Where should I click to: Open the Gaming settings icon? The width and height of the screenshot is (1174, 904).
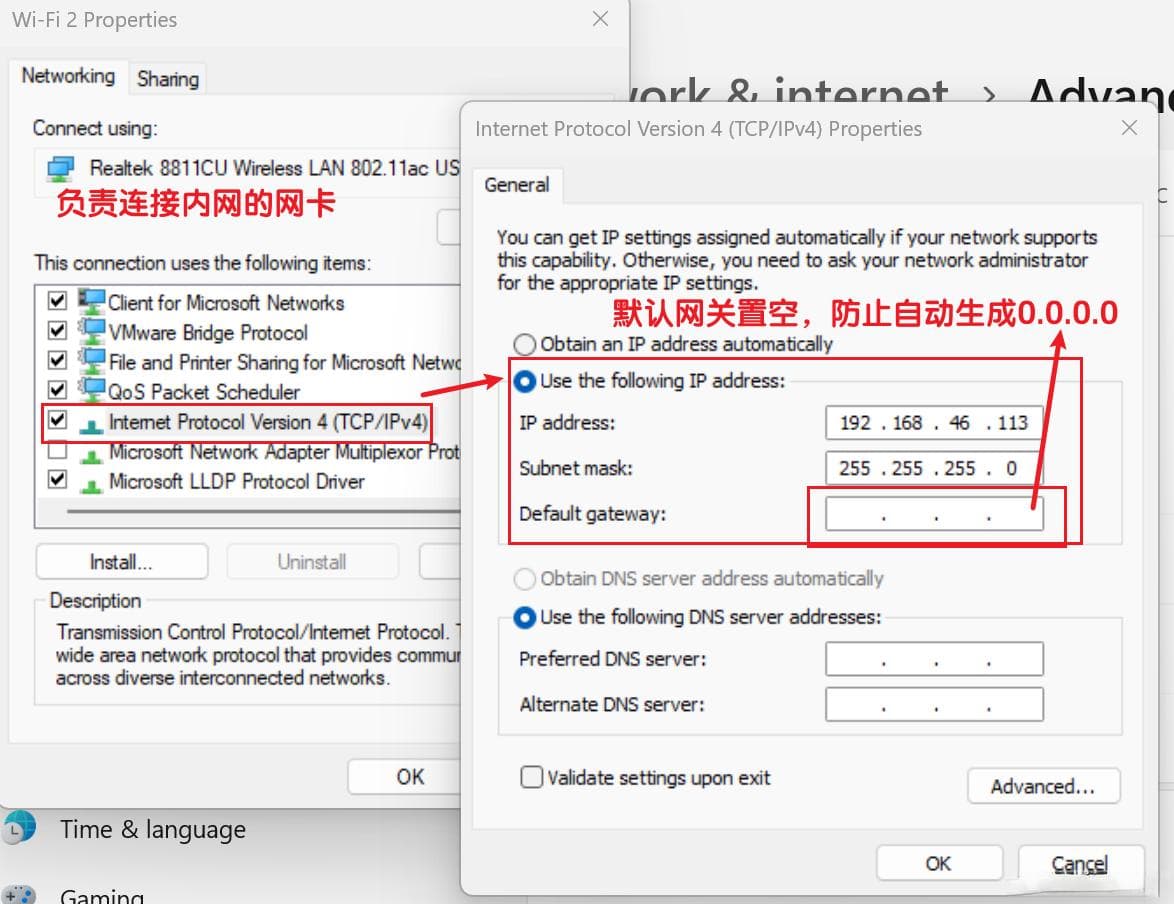pos(18,894)
